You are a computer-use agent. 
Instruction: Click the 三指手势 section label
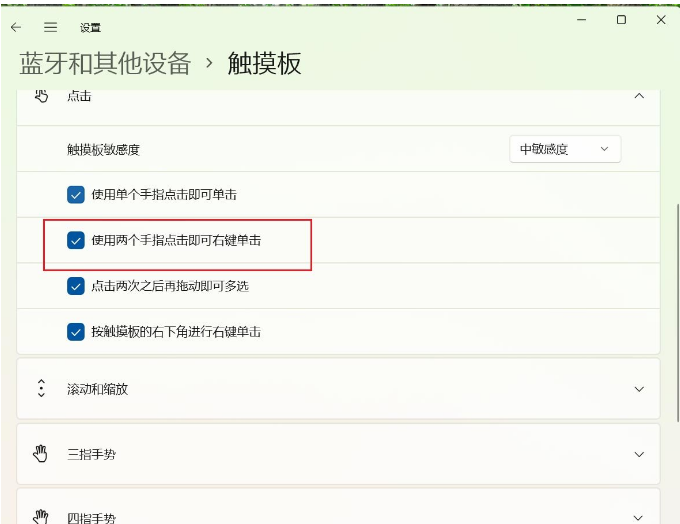tap(92, 455)
